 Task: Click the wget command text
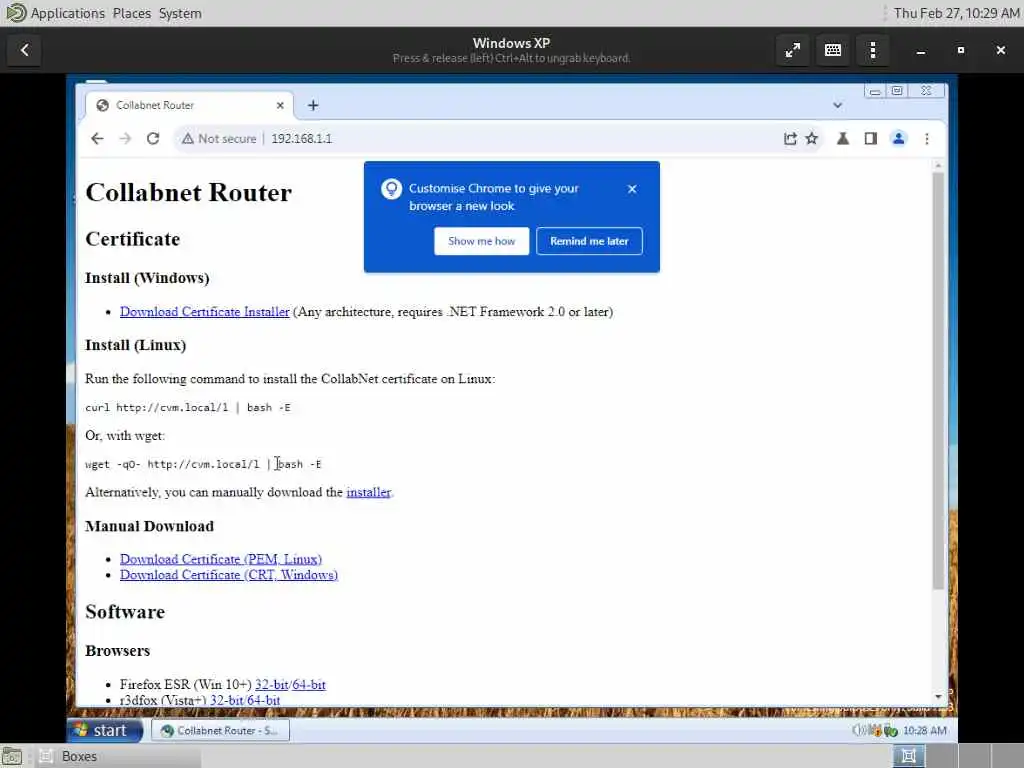tap(203, 464)
